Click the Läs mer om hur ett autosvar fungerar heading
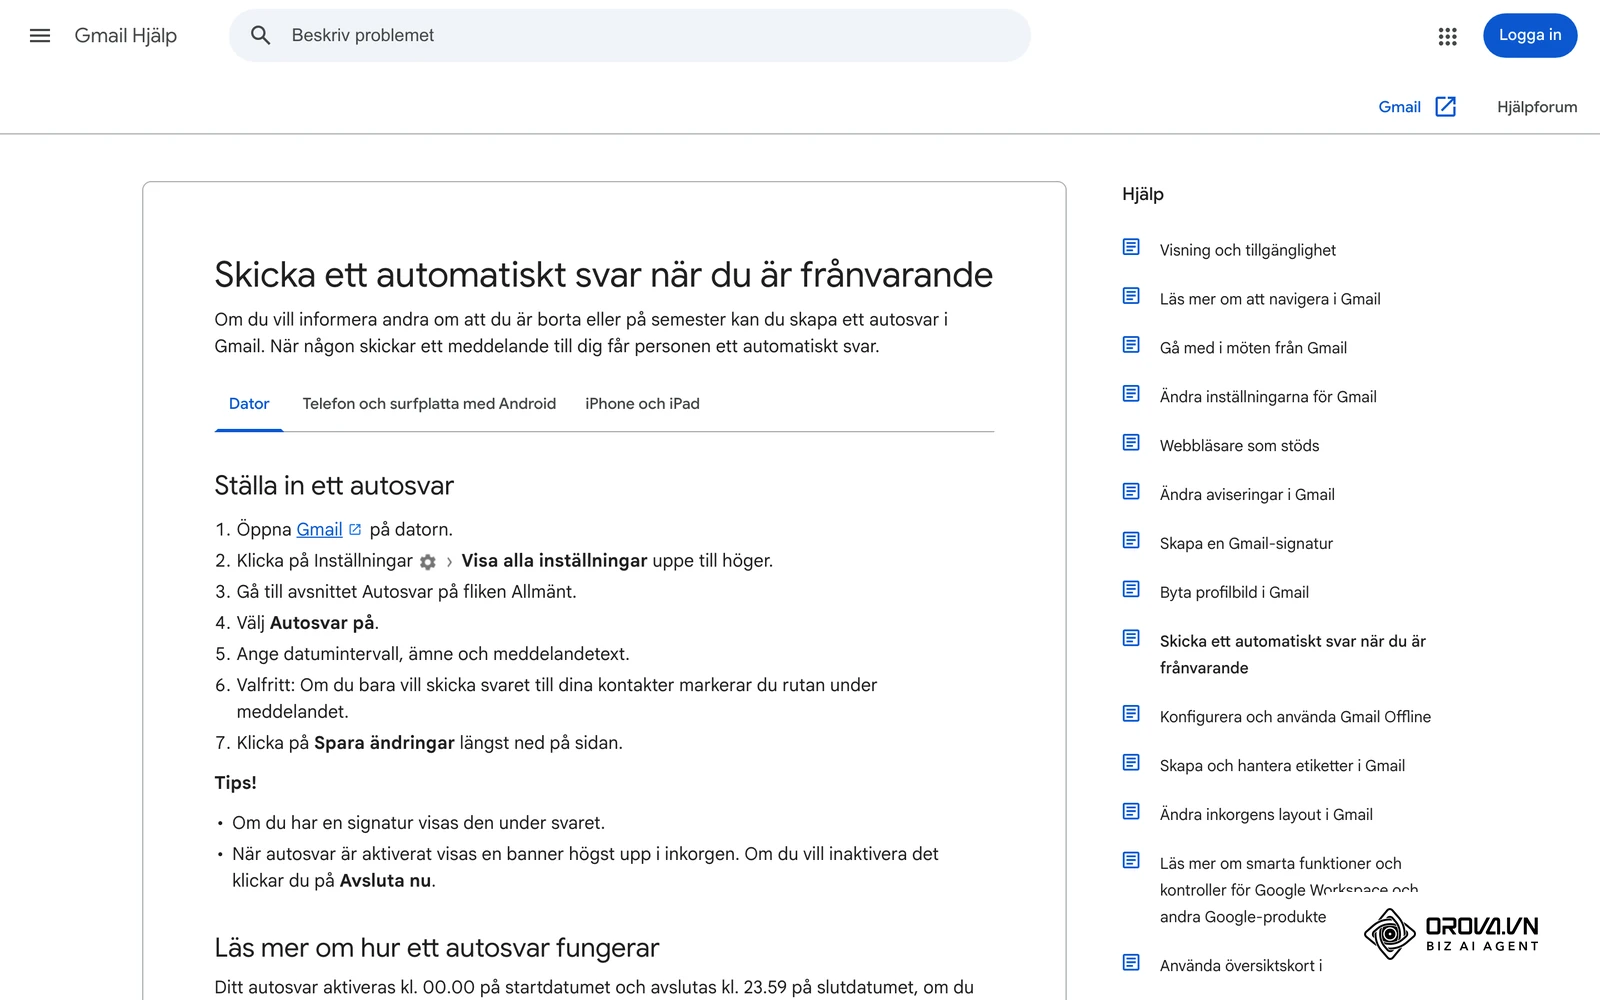1600x1000 pixels. pos(437,948)
